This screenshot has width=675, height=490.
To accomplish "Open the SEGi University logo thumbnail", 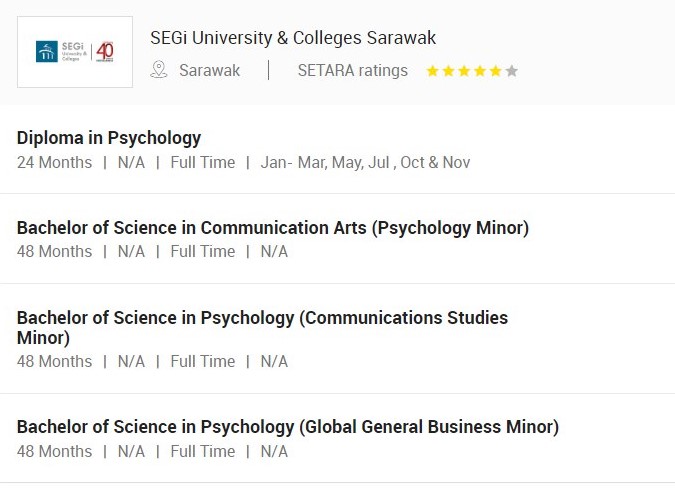I will pos(75,52).
